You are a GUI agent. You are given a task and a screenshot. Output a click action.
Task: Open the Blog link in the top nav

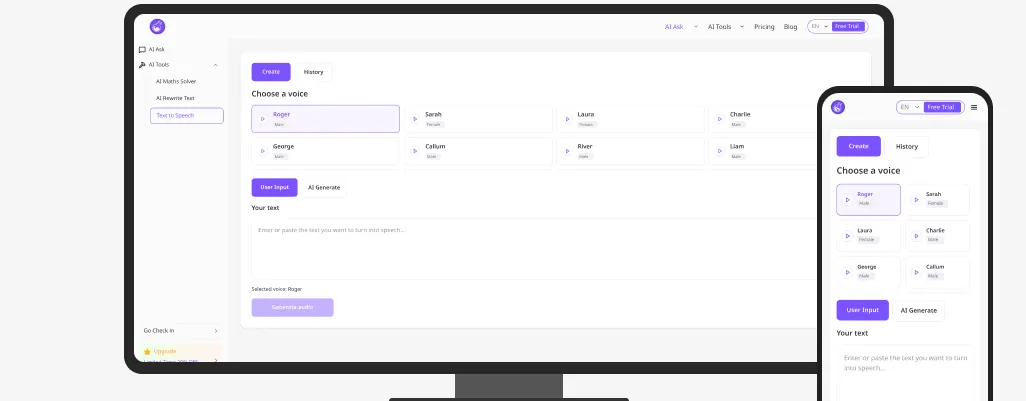[790, 27]
